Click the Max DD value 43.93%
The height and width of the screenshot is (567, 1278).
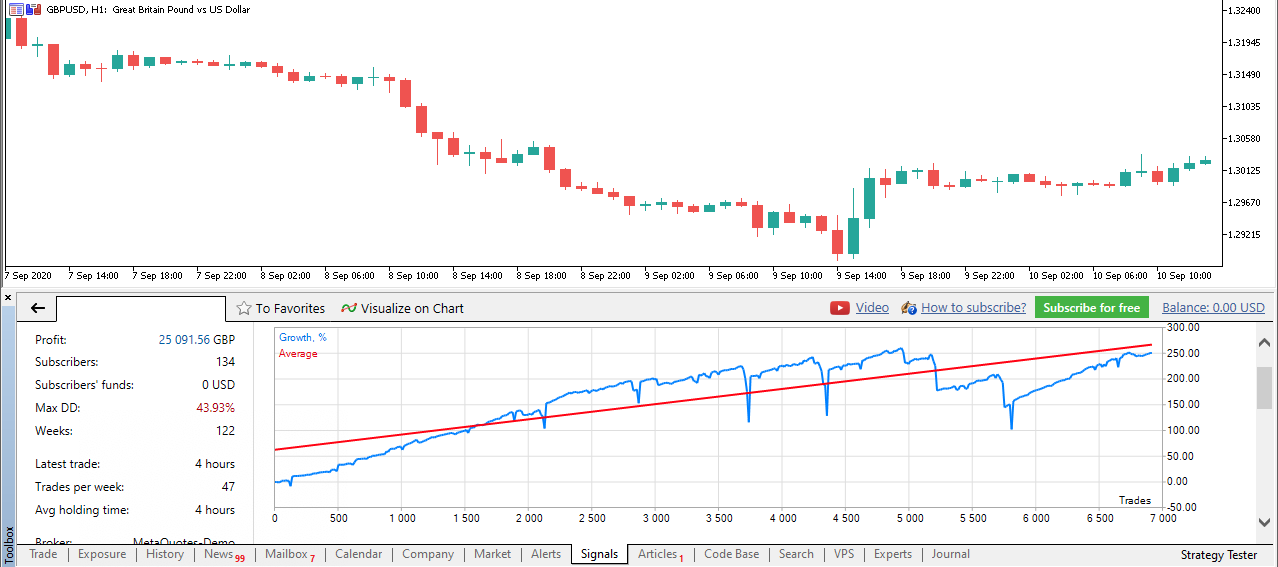click(x=215, y=408)
